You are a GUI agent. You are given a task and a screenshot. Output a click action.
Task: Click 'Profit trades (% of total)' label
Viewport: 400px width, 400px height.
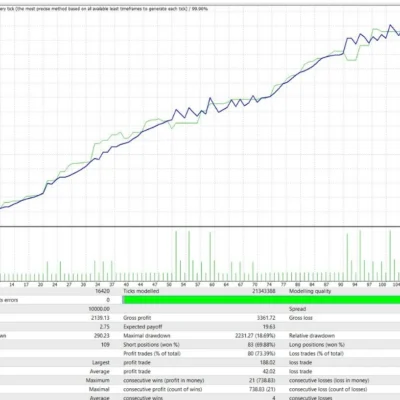(152, 354)
